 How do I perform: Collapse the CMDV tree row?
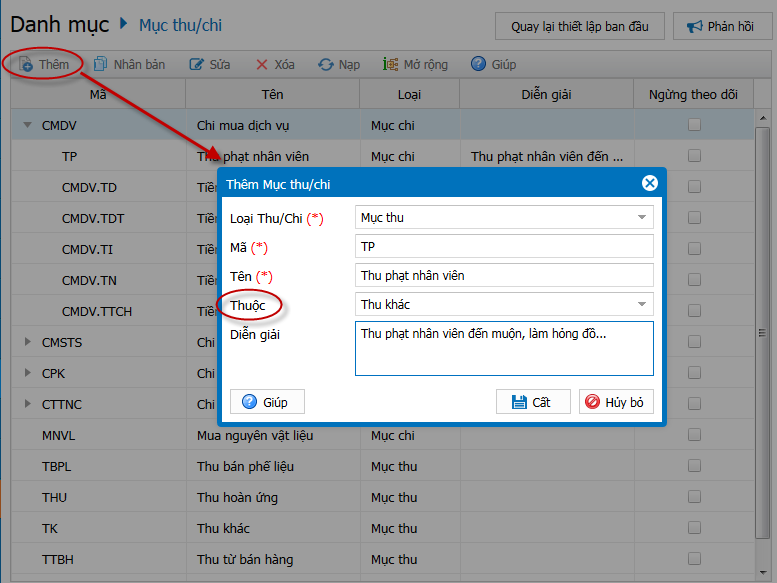(x=28, y=125)
